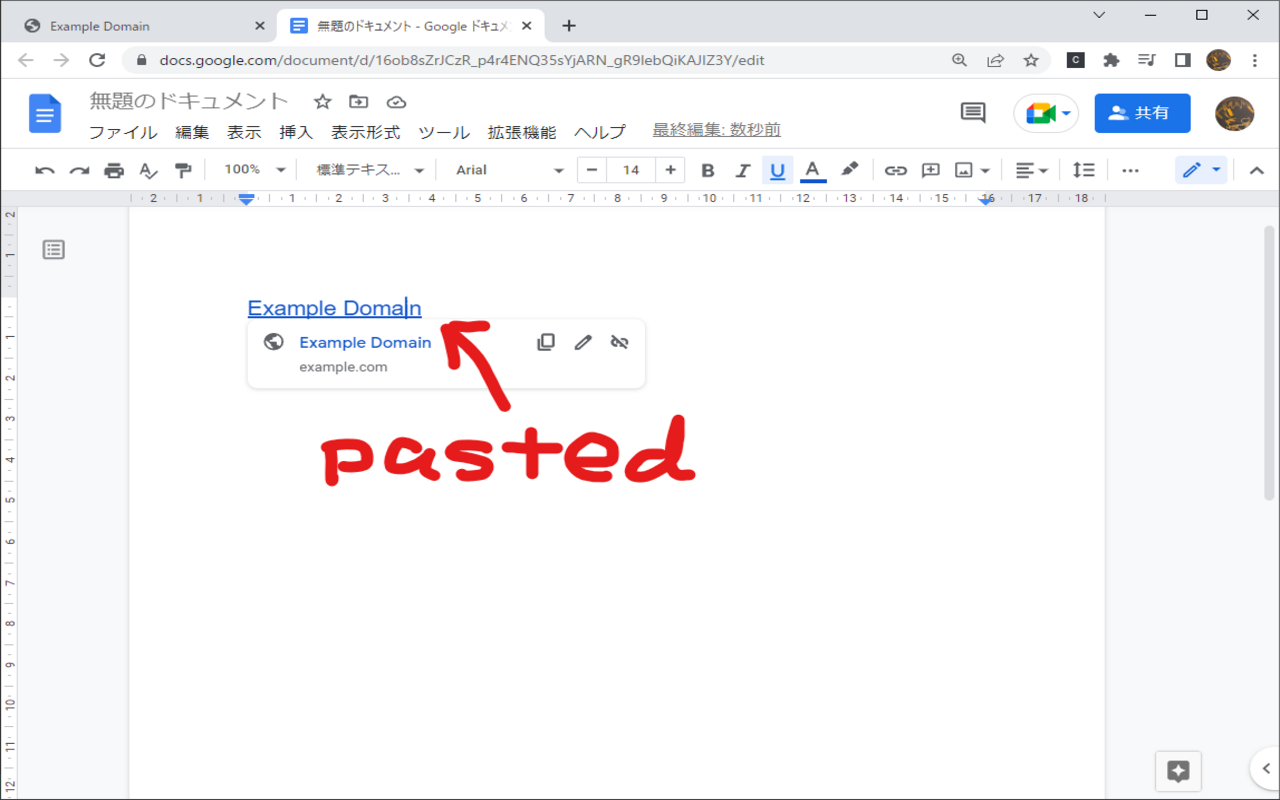
Task: Check the cloud save status icon
Action: 396,102
